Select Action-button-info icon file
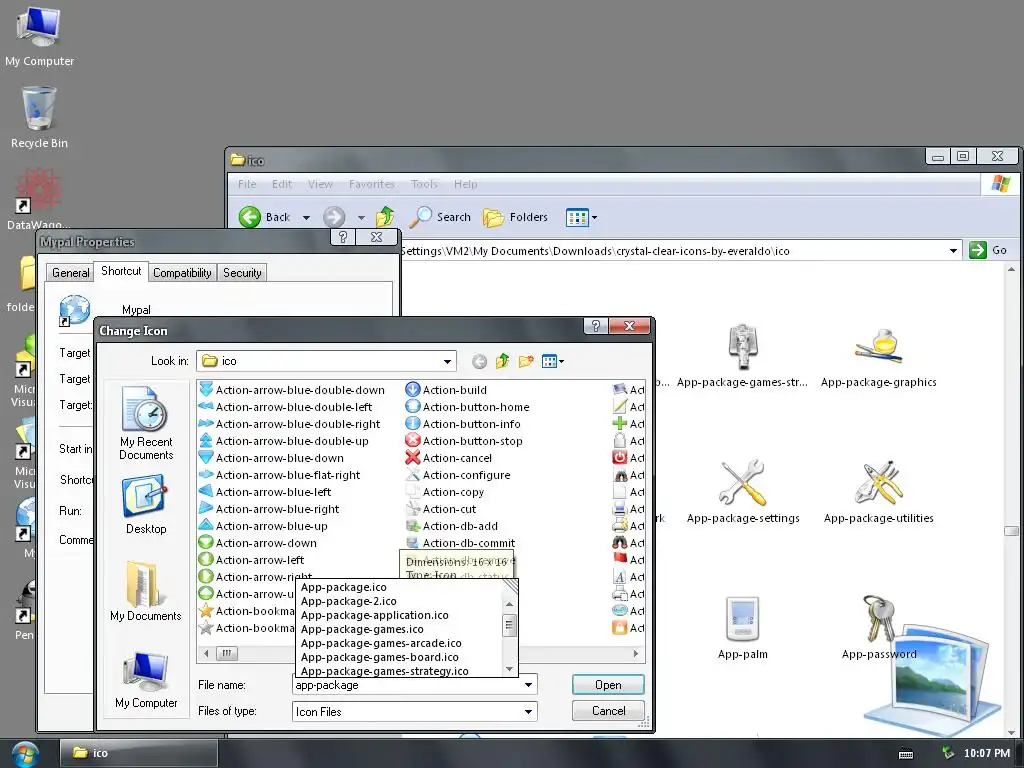Viewport: 1024px width, 768px height. tap(463, 424)
